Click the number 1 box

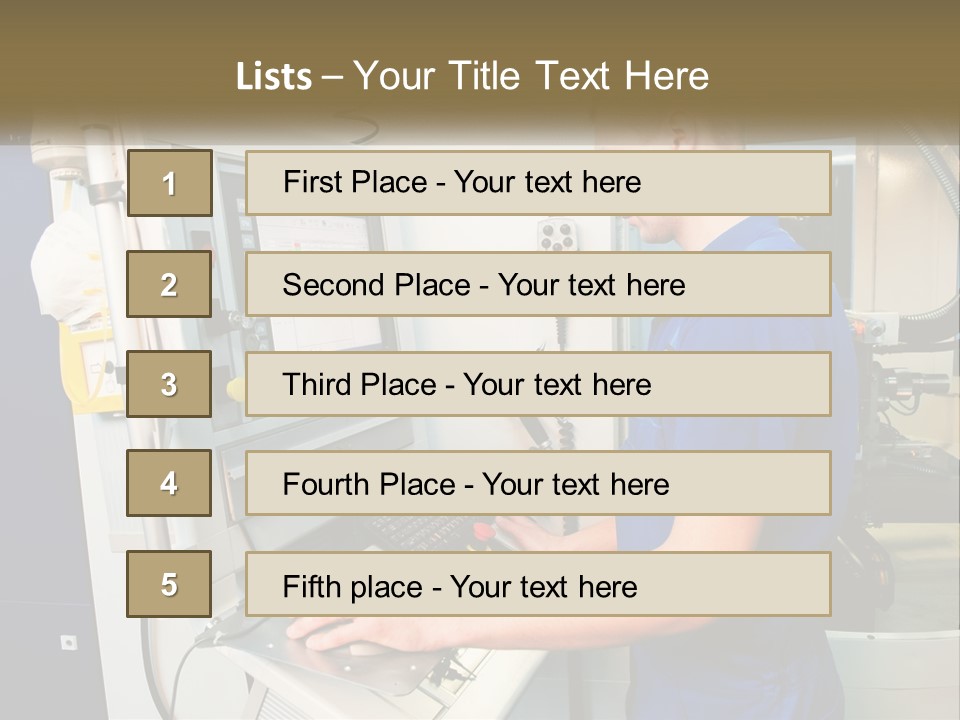click(170, 183)
